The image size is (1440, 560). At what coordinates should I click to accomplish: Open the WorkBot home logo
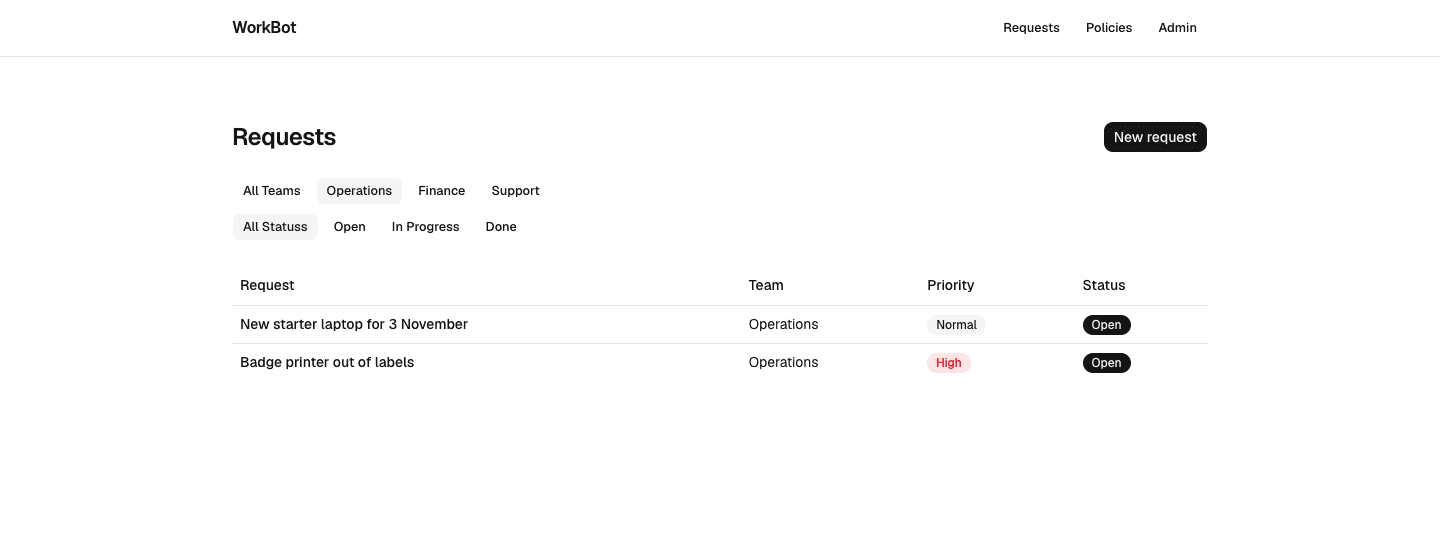(264, 28)
